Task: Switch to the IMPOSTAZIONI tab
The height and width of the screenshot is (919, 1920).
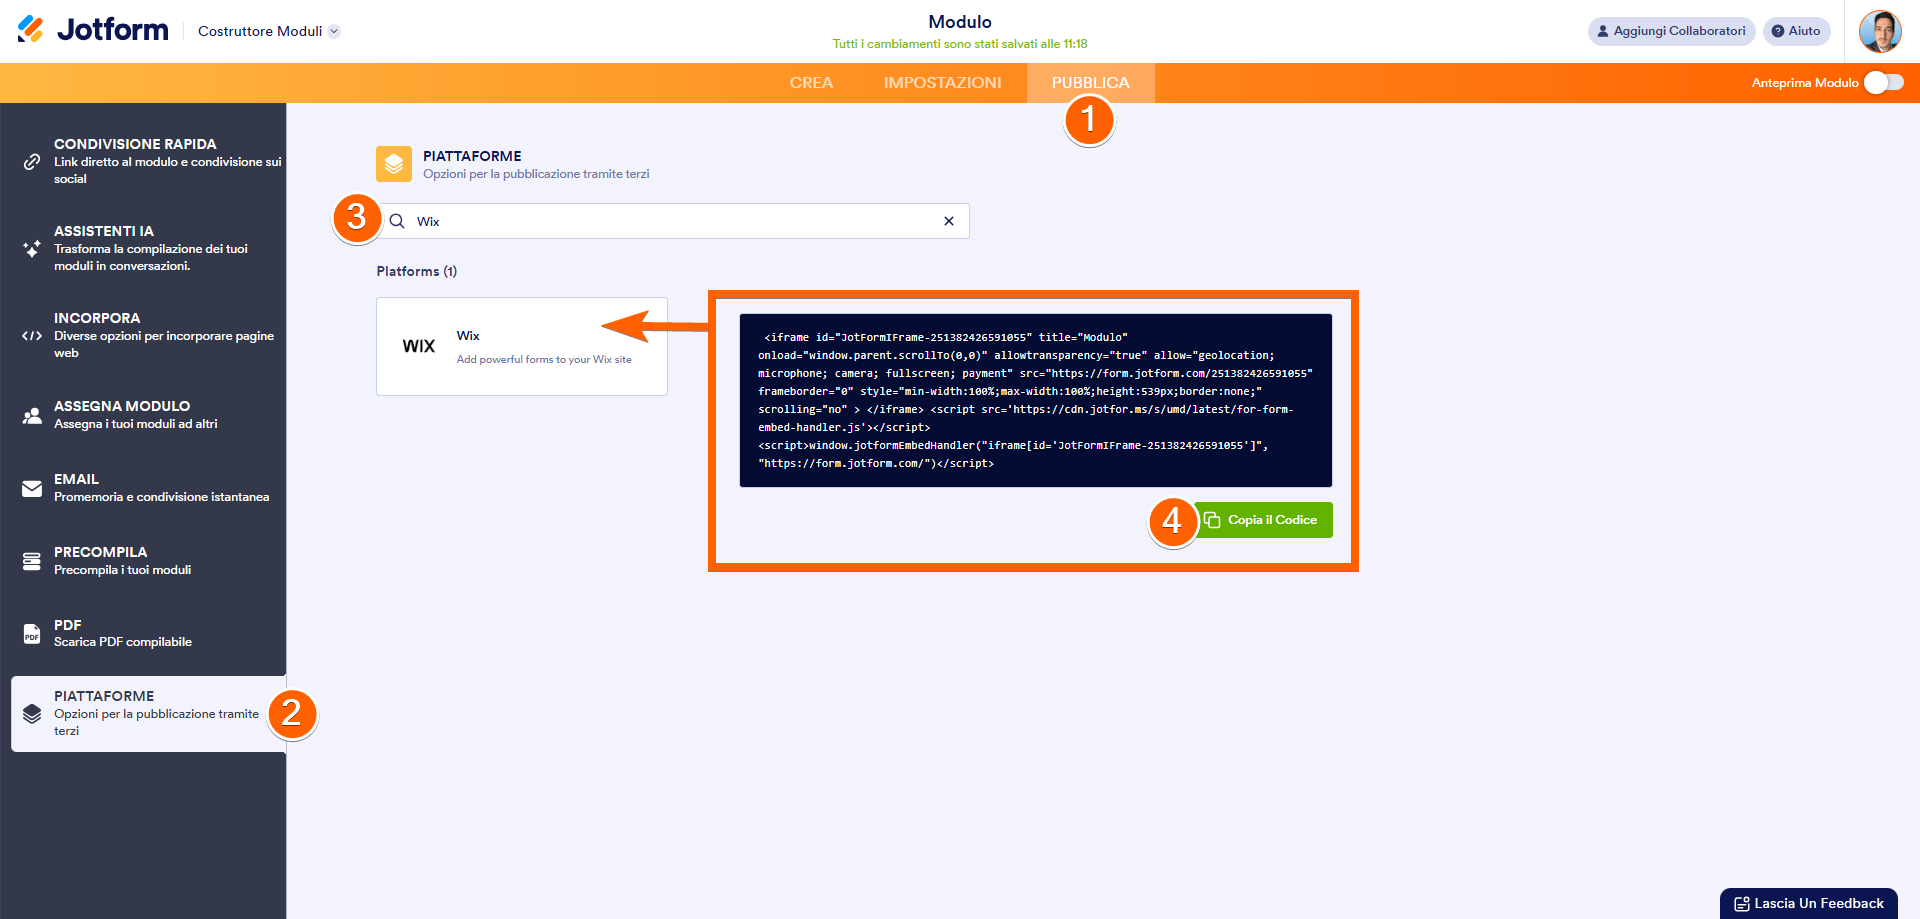Action: [942, 83]
